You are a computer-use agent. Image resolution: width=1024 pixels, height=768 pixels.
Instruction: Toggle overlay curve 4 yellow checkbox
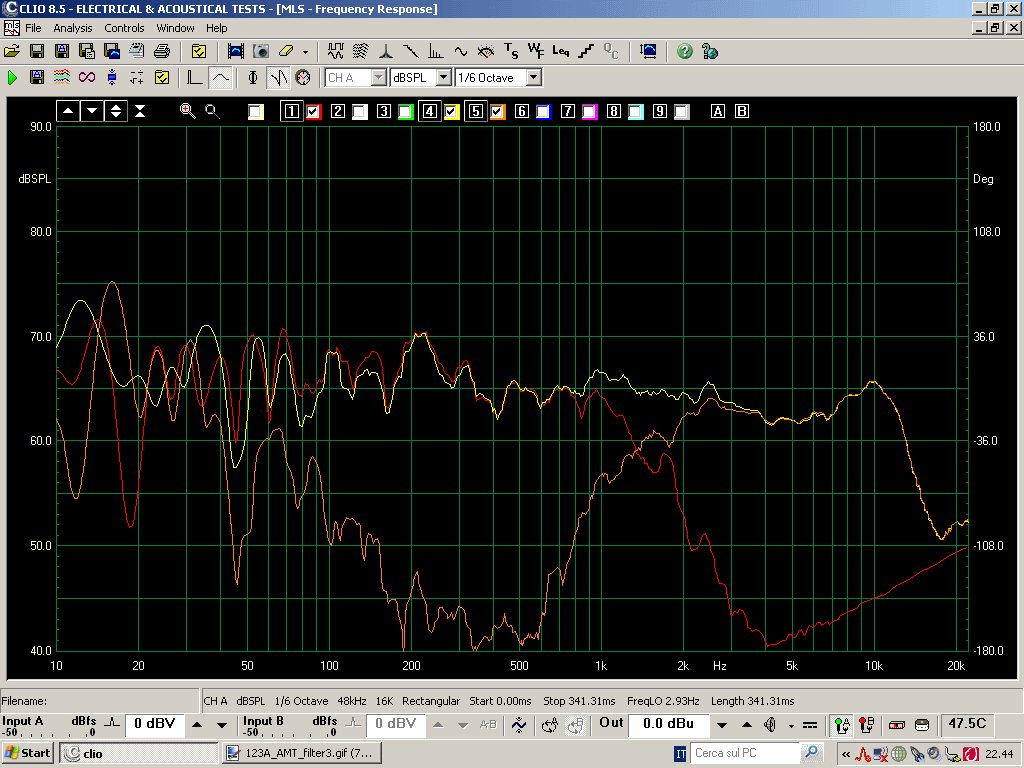coord(451,112)
